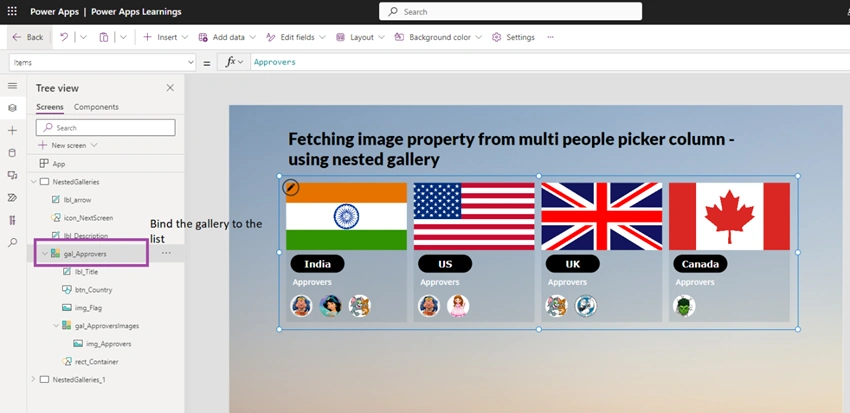The width and height of the screenshot is (850, 413).
Task: Click the US flag image
Action: [474, 216]
